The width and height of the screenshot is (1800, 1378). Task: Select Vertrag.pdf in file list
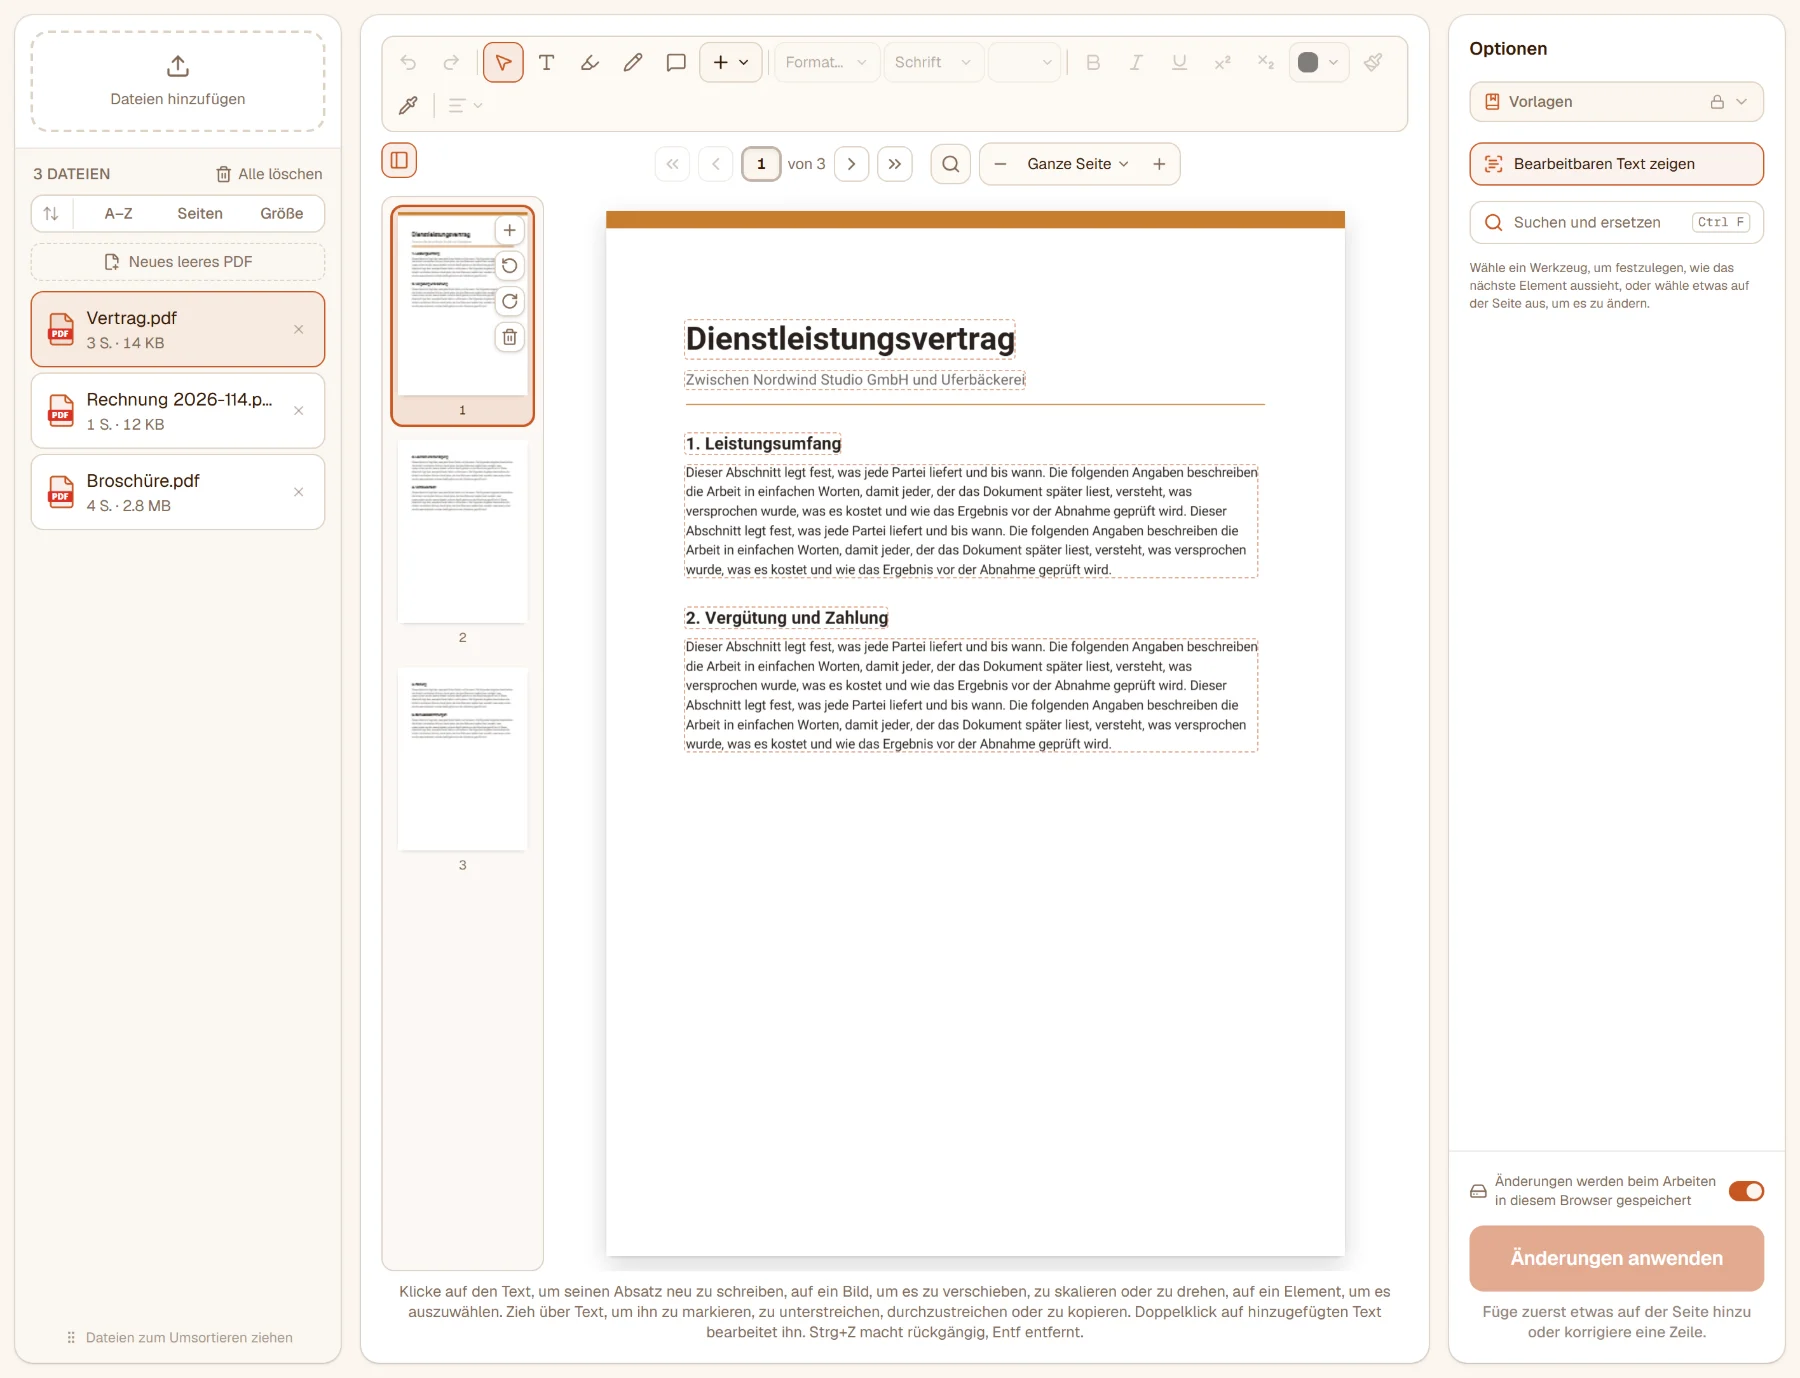178,329
